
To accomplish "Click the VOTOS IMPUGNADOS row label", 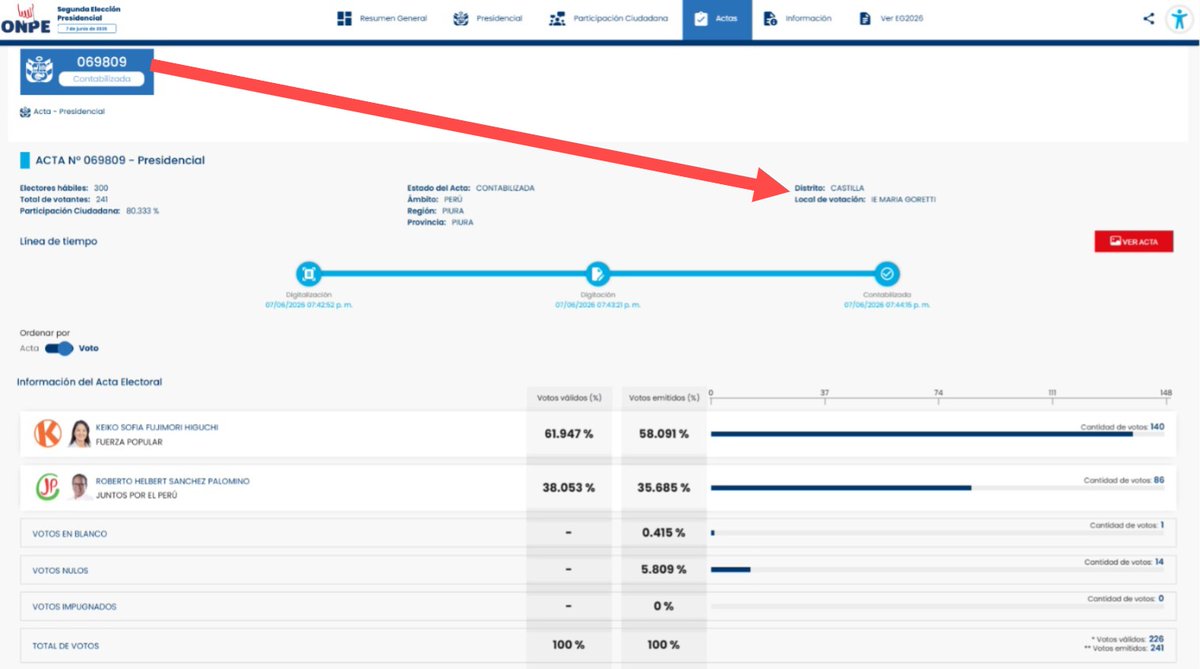I will click(74, 606).
